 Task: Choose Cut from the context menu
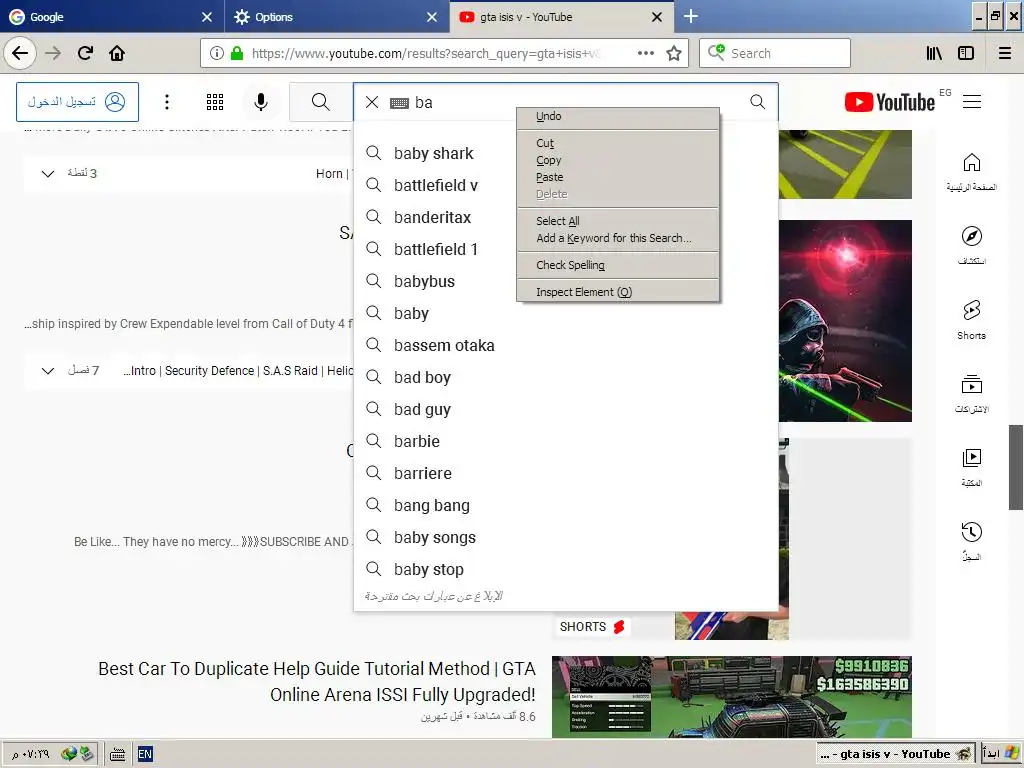tap(618, 143)
